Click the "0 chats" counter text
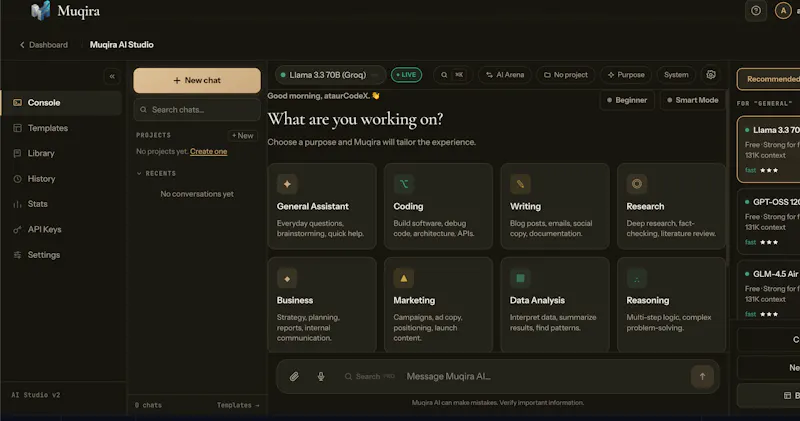 pyautogui.click(x=148, y=405)
